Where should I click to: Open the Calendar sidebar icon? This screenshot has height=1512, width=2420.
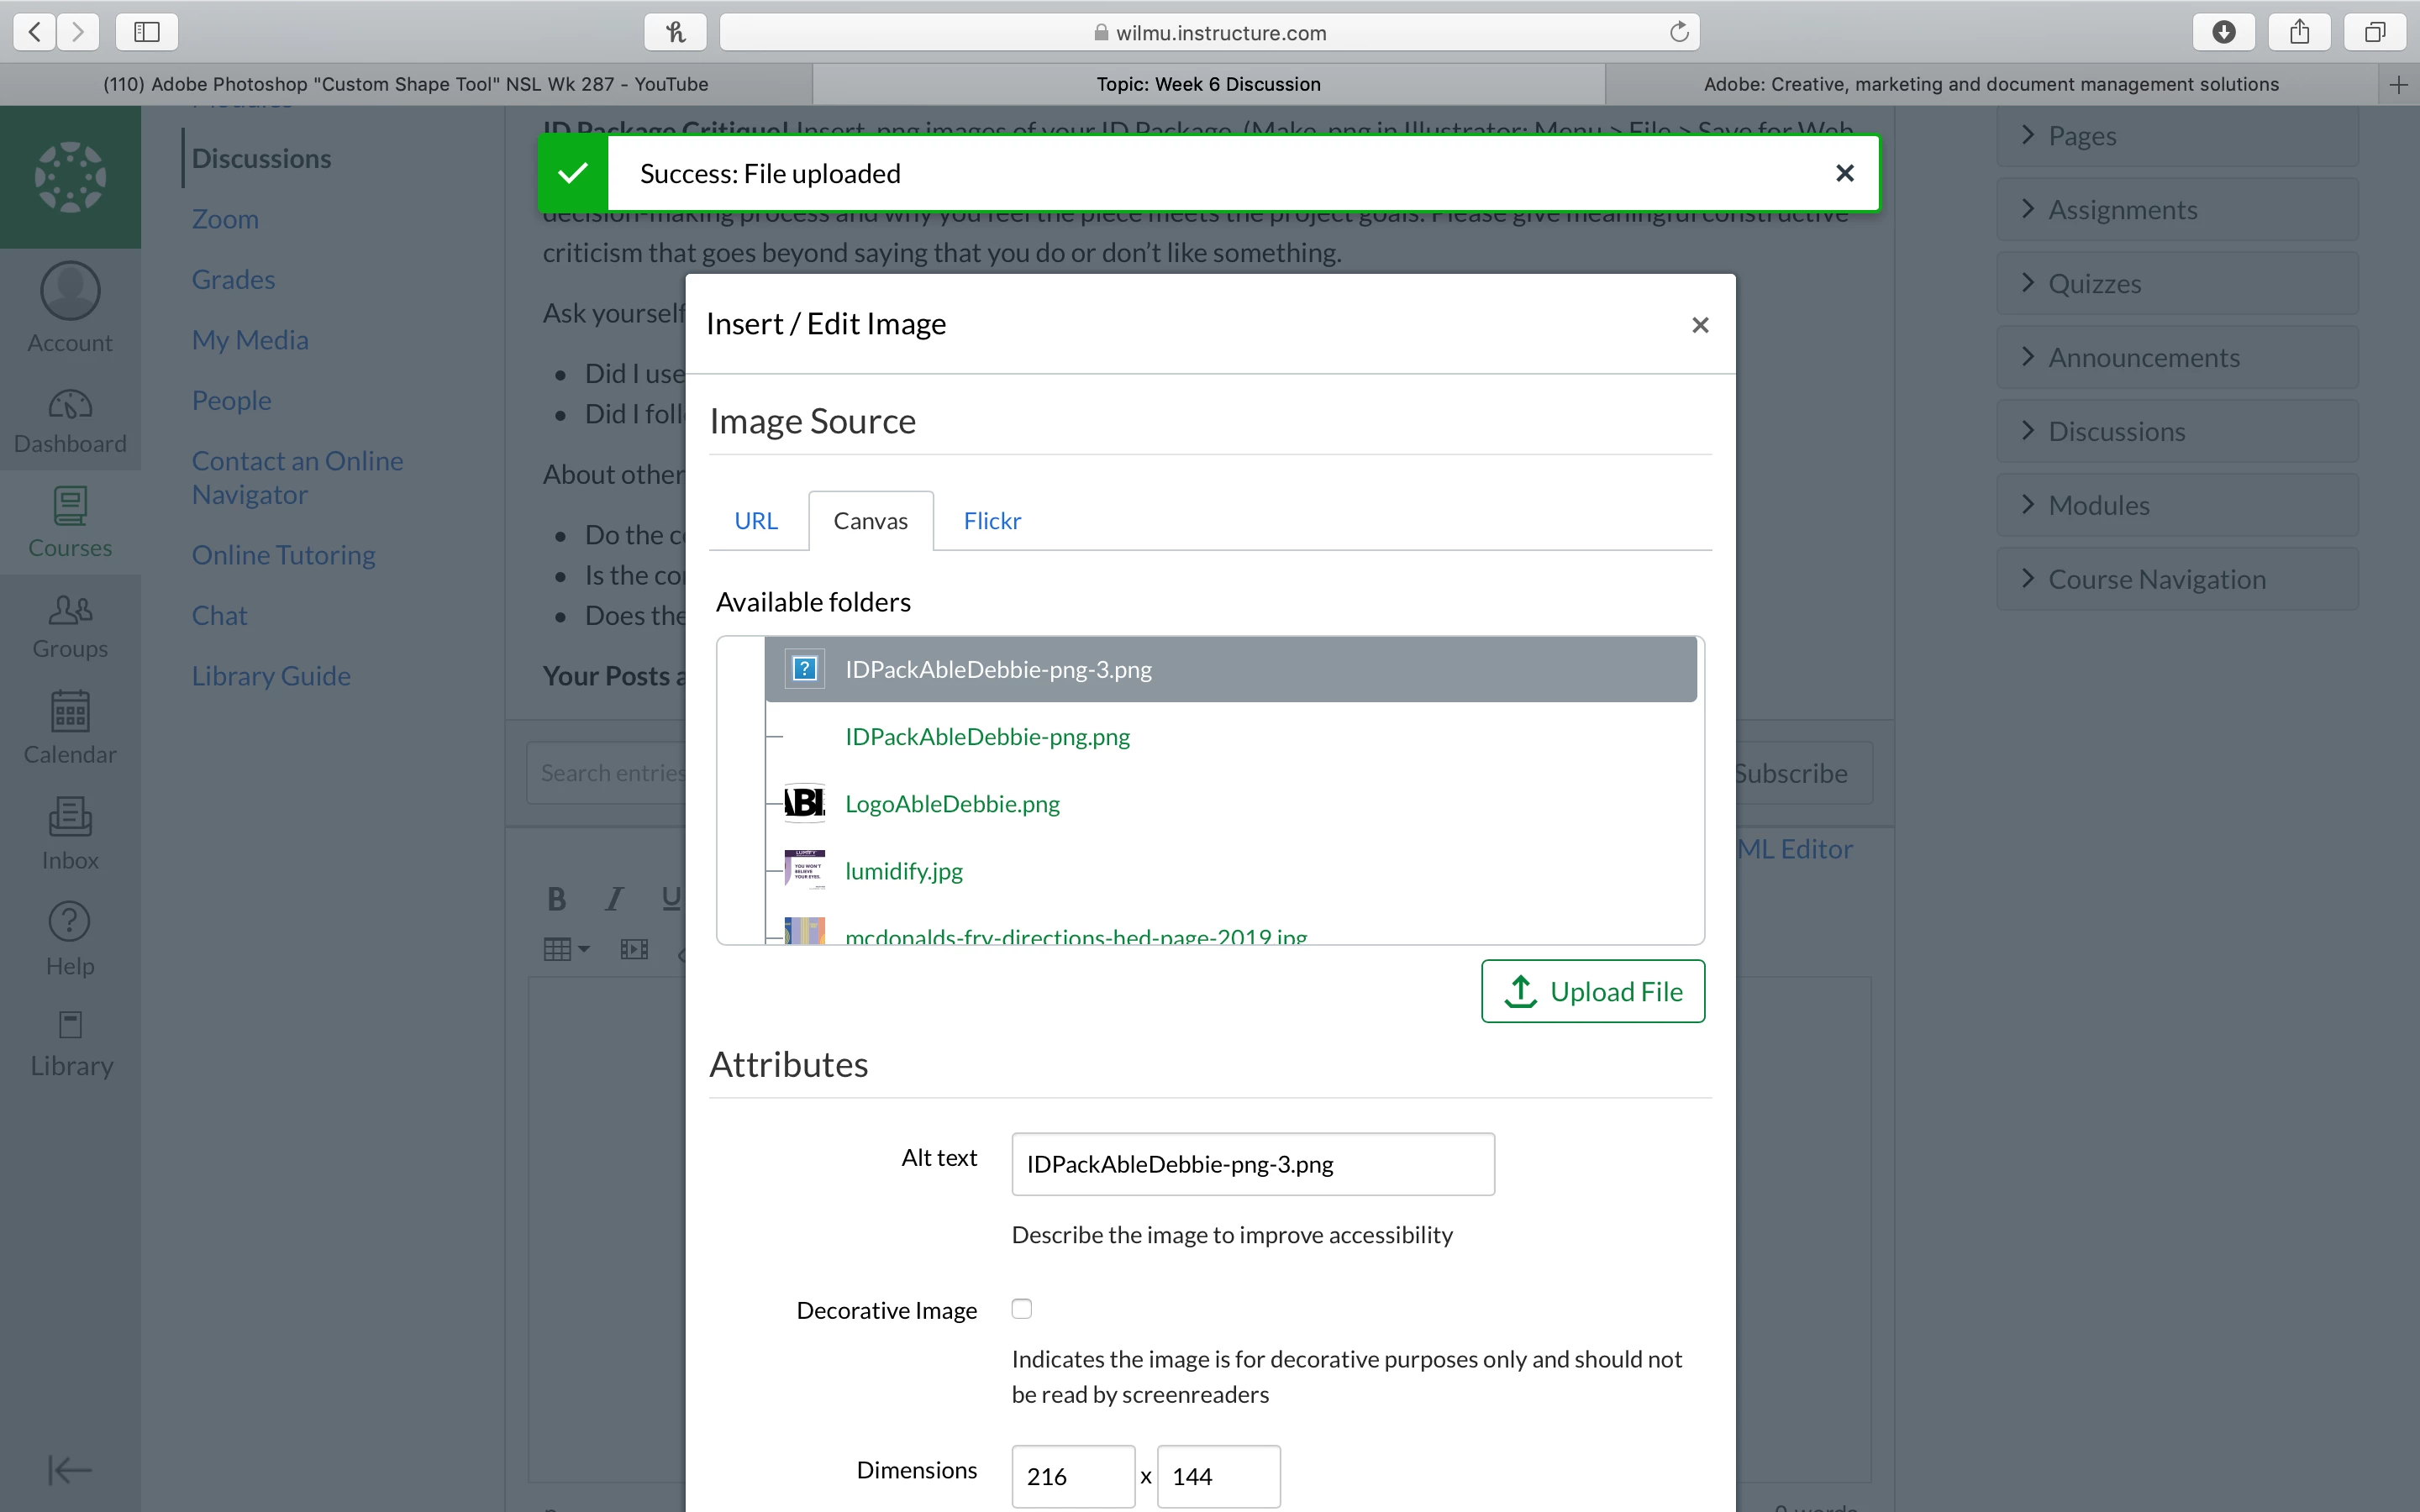[70, 727]
